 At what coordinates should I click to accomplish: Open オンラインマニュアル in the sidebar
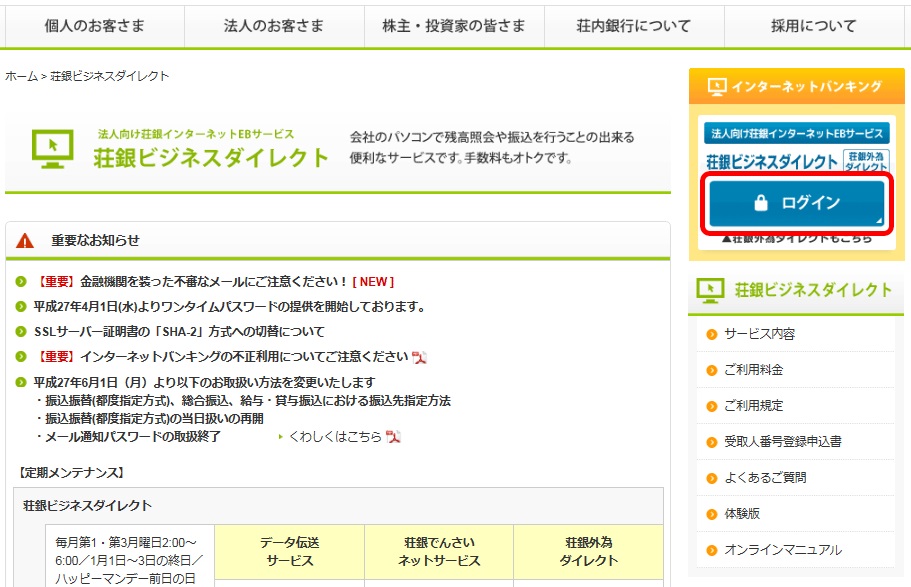tap(783, 550)
